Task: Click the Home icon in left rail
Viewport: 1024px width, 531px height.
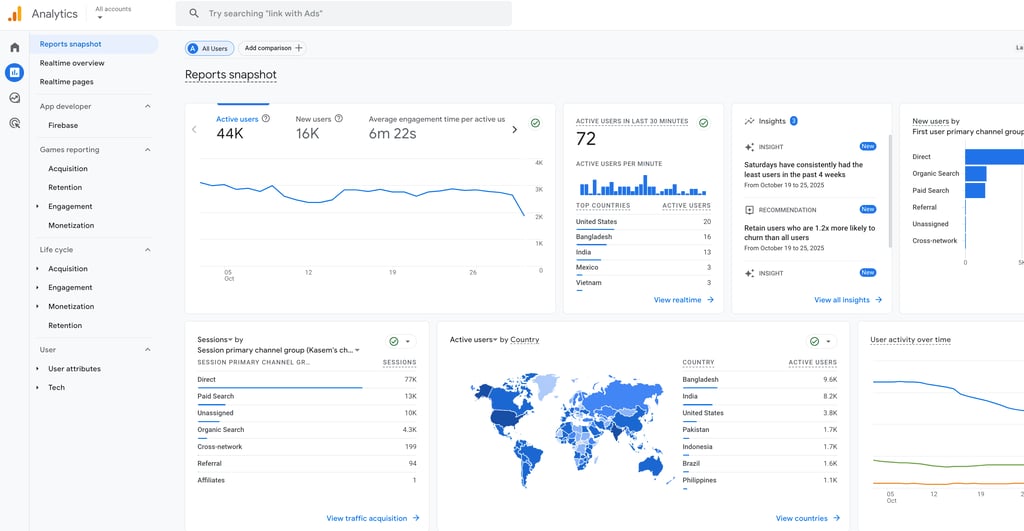Action: pos(14,47)
